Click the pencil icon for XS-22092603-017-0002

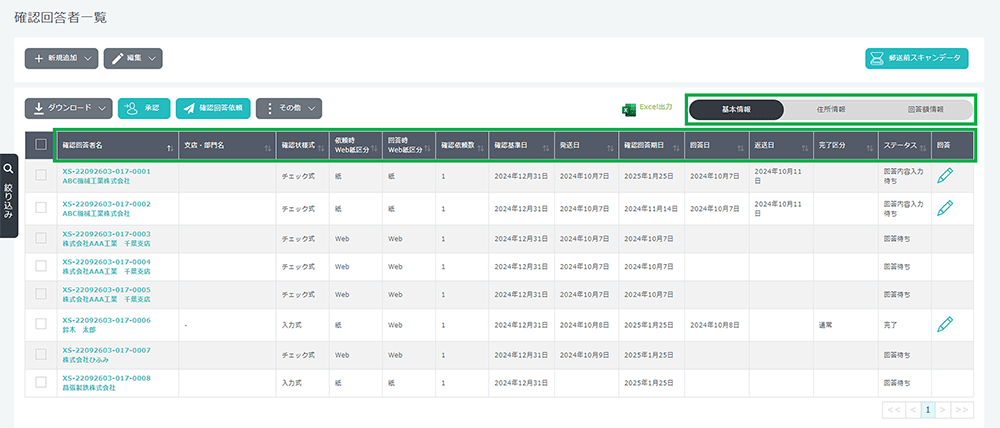(x=945, y=207)
